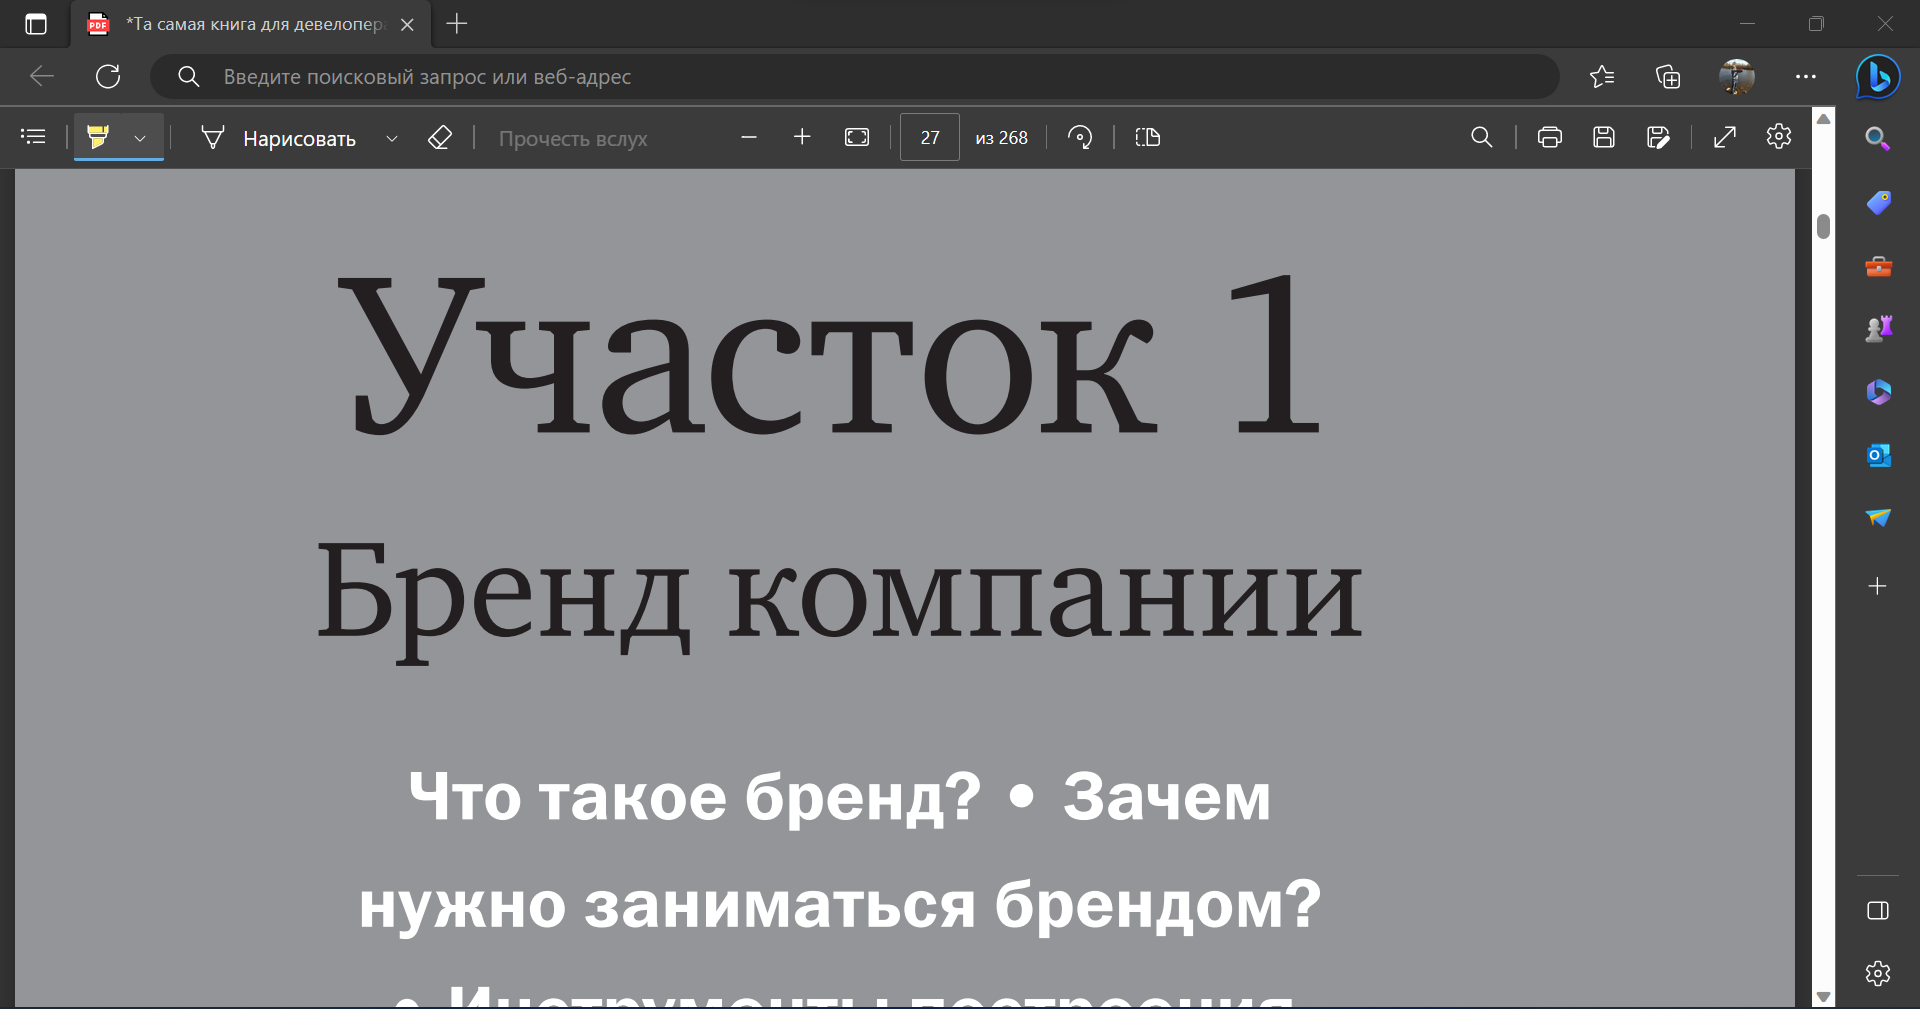This screenshot has height=1009, width=1920.
Task: Select the eraser tool
Action: click(440, 137)
